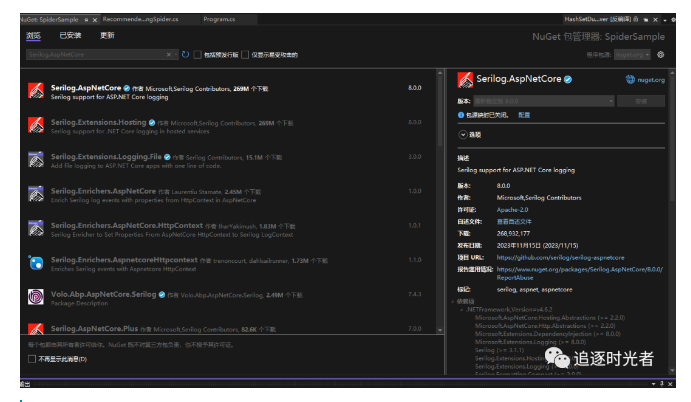This screenshot has width=691, height=402.
Task: Toggle the include prerelease checkbox
Action: pyautogui.click(x=198, y=55)
